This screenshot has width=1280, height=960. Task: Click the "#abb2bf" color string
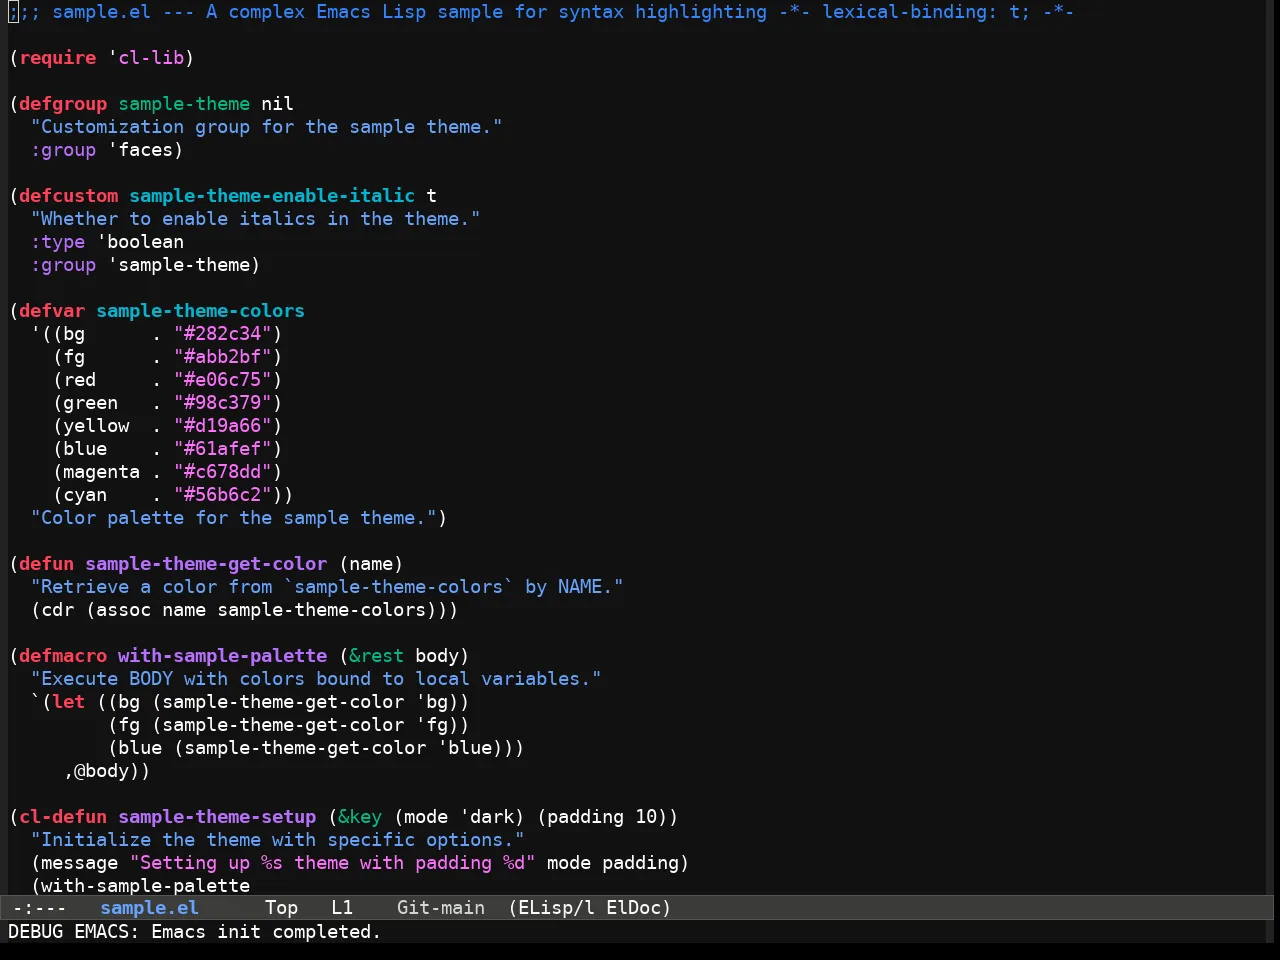pos(223,357)
